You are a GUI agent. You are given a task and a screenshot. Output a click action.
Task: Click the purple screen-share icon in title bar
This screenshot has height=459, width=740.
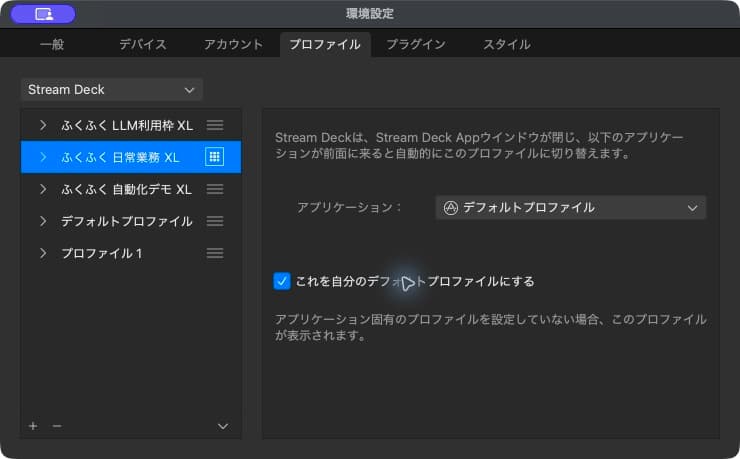click(x=43, y=14)
